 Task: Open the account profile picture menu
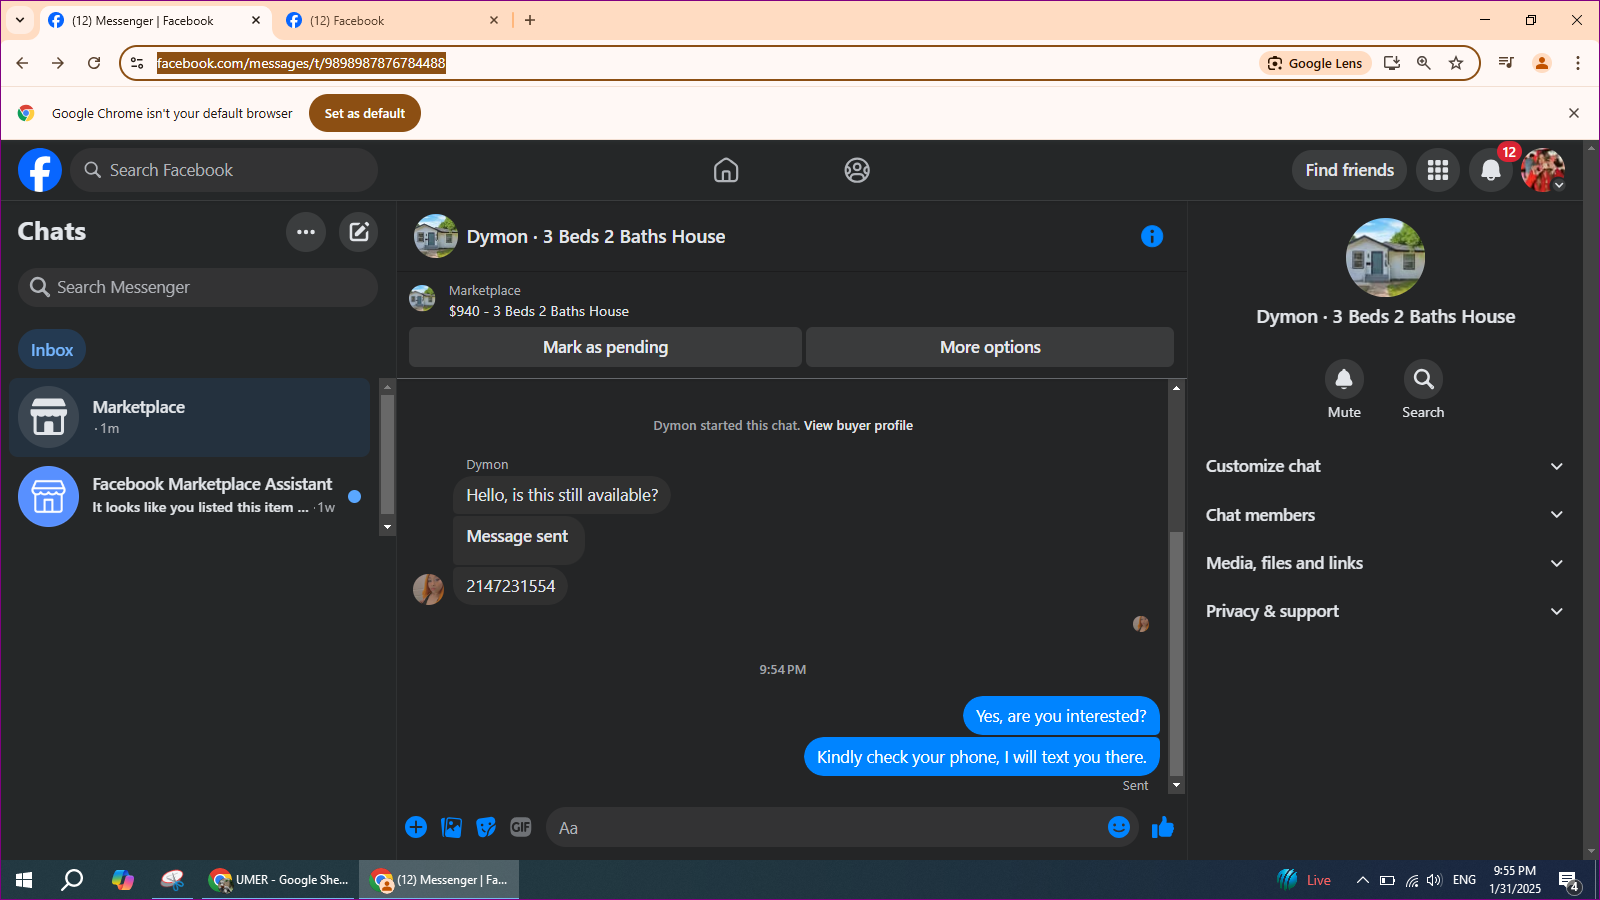1543,170
